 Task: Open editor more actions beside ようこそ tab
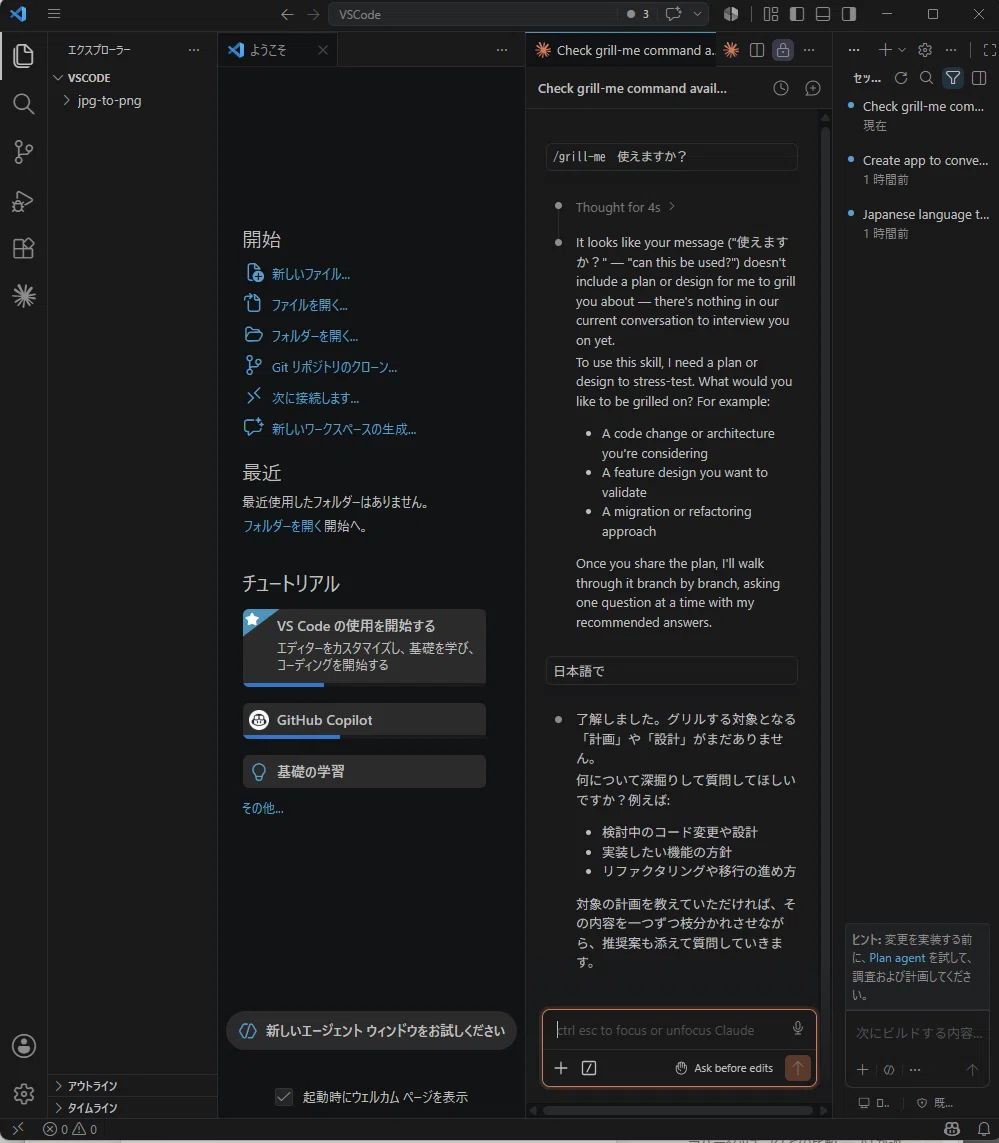point(502,50)
